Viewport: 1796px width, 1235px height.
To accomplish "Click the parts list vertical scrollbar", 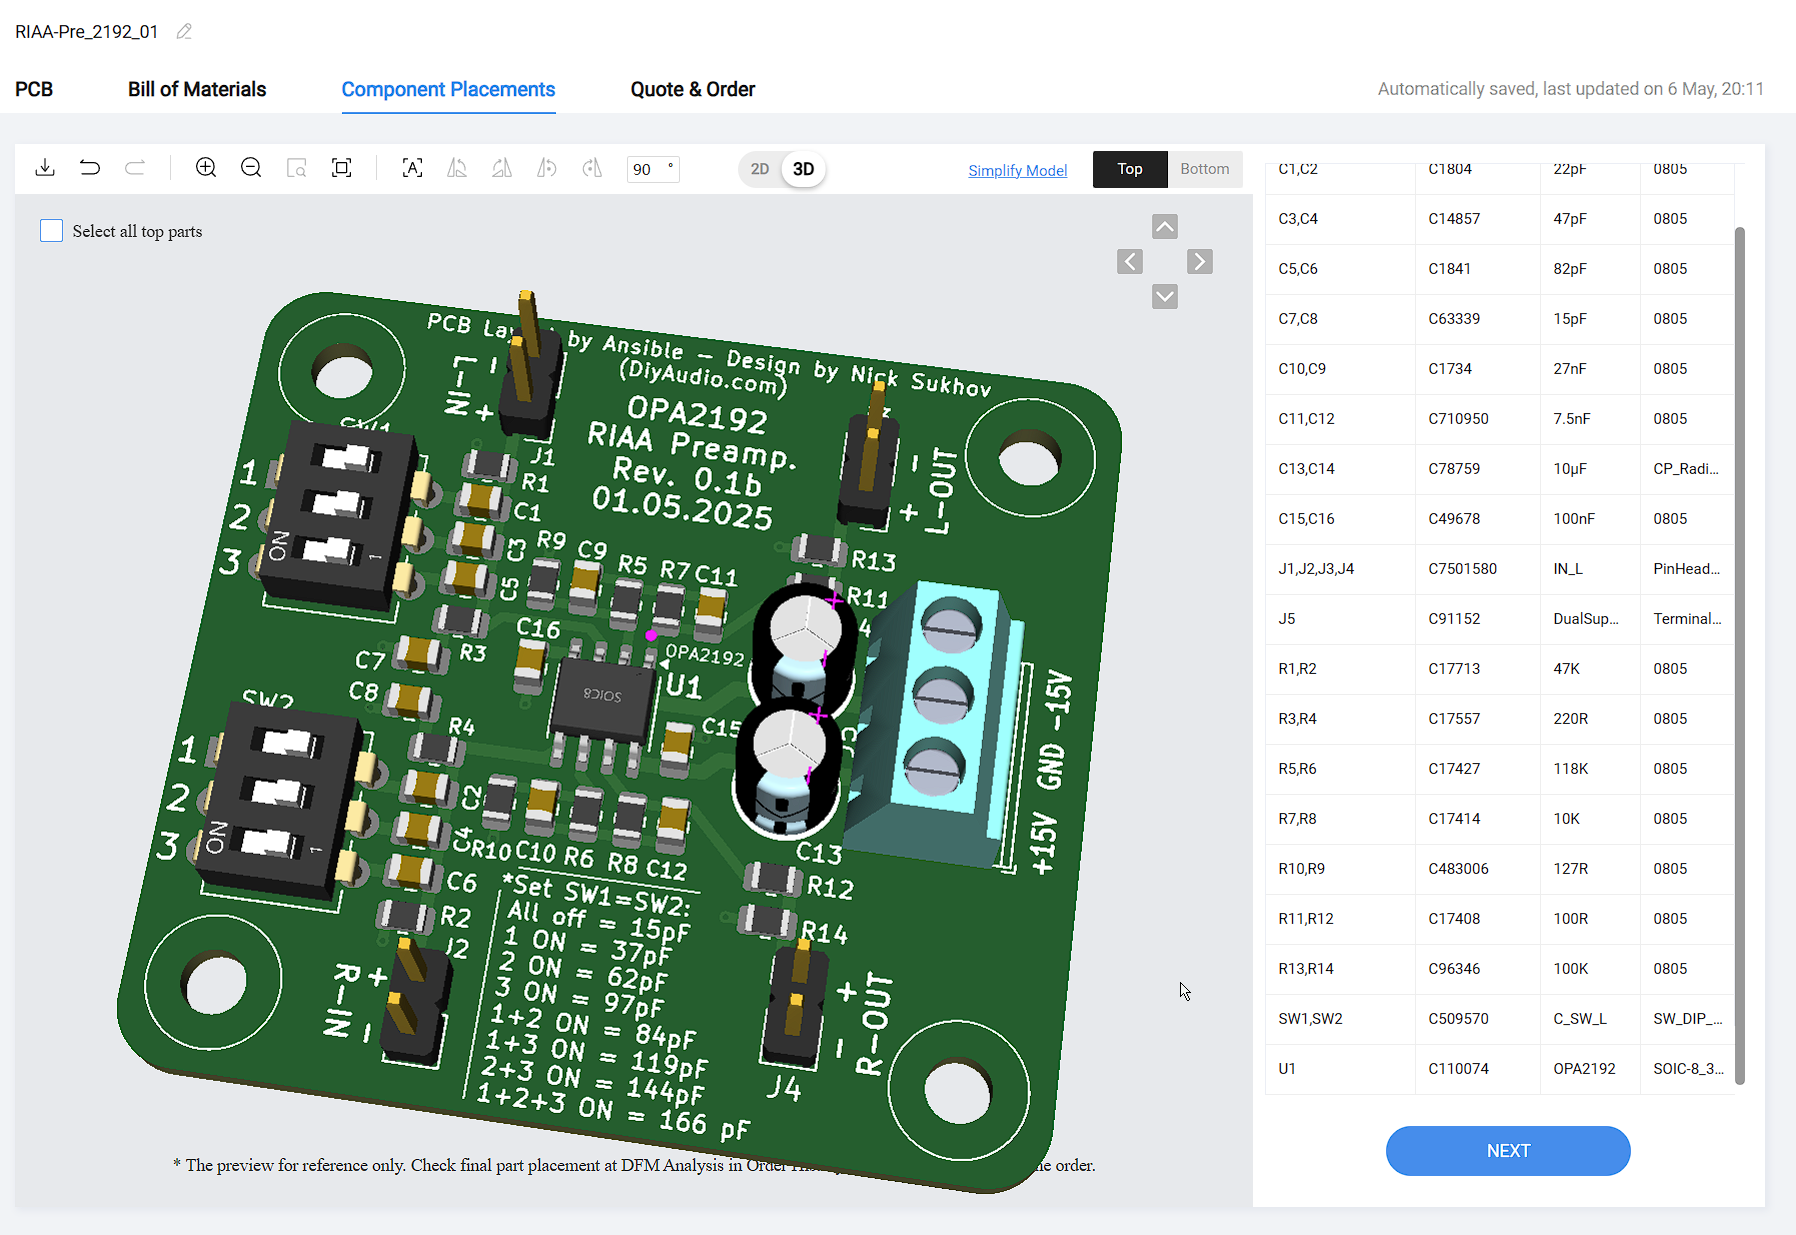I will click(1740, 655).
